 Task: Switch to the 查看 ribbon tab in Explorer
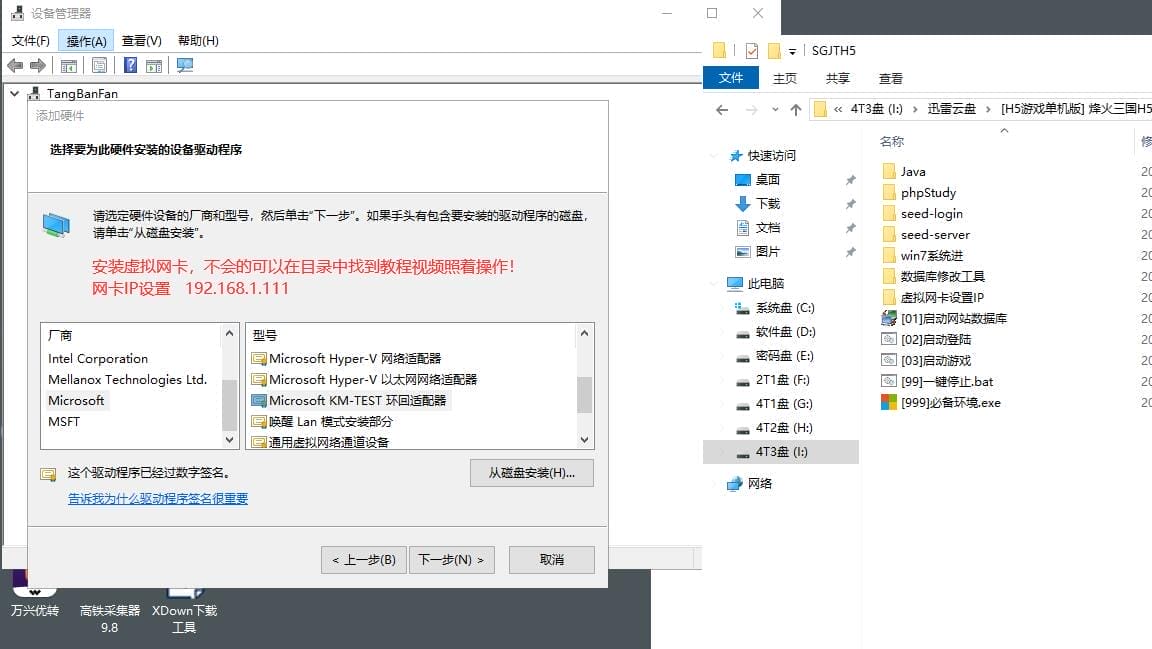[890, 78]
